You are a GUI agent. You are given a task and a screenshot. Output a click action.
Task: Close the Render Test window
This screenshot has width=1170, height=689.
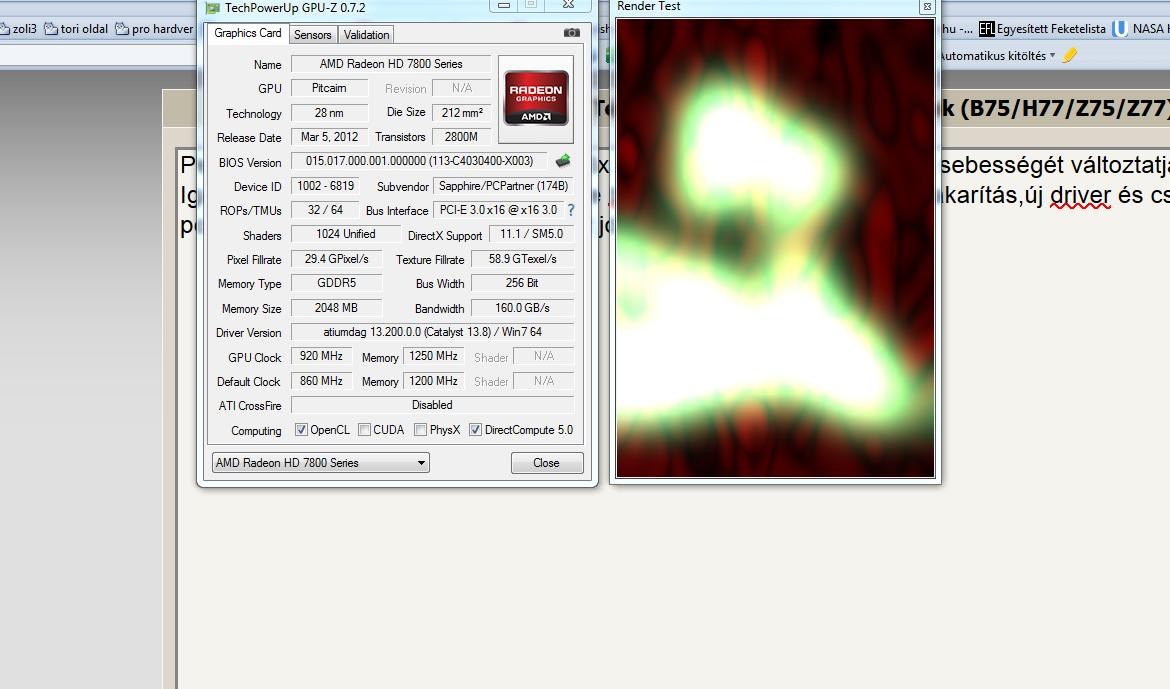(x=927, y=7)
